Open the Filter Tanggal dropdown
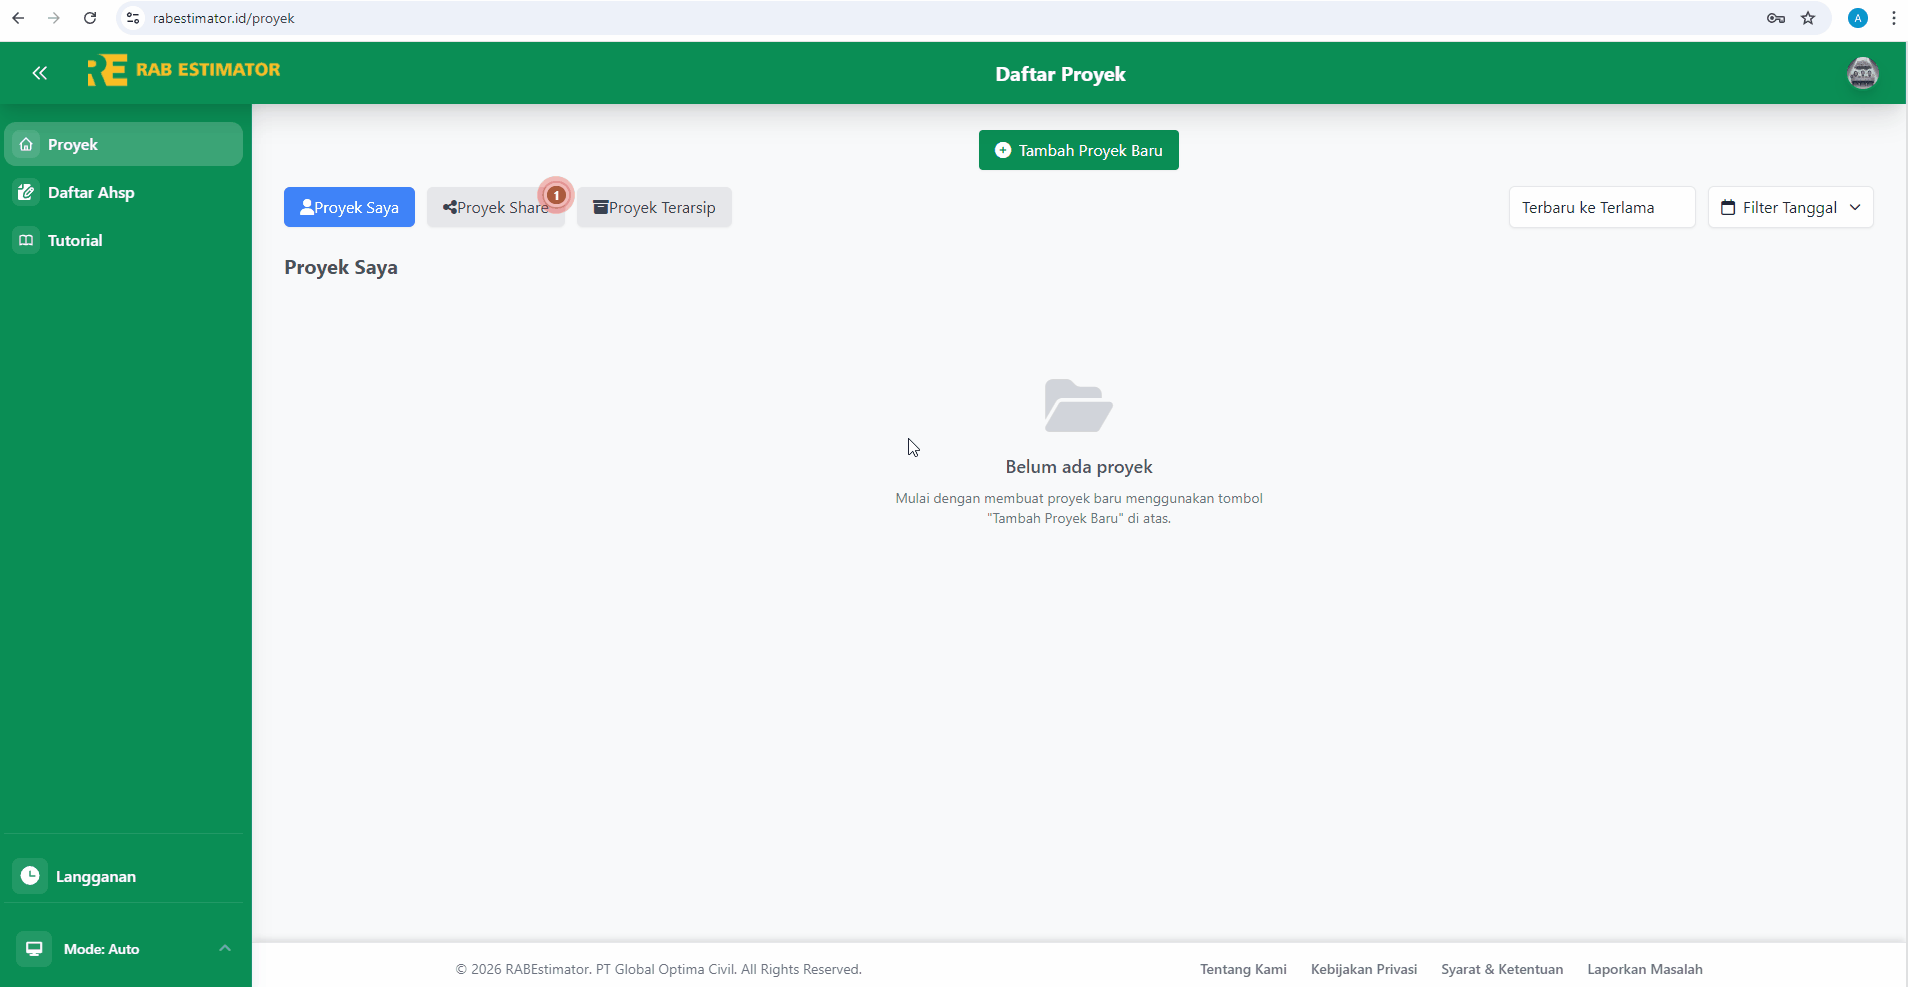1908x987 pixels. [x=1790, y=207]
